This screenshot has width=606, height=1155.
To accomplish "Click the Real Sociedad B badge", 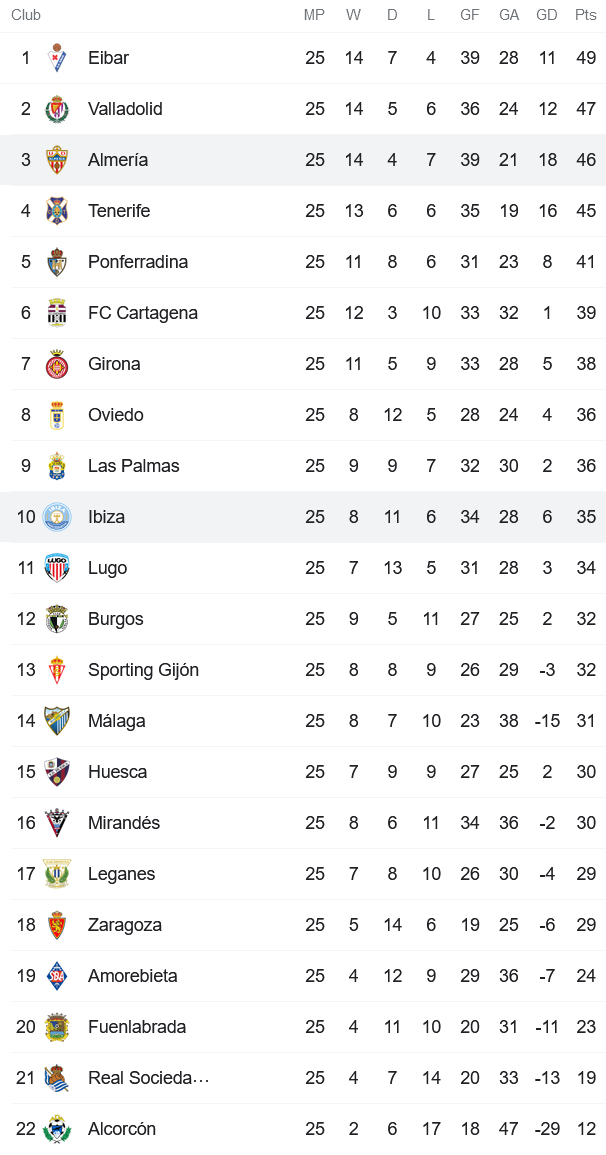I will (59, 1078).
